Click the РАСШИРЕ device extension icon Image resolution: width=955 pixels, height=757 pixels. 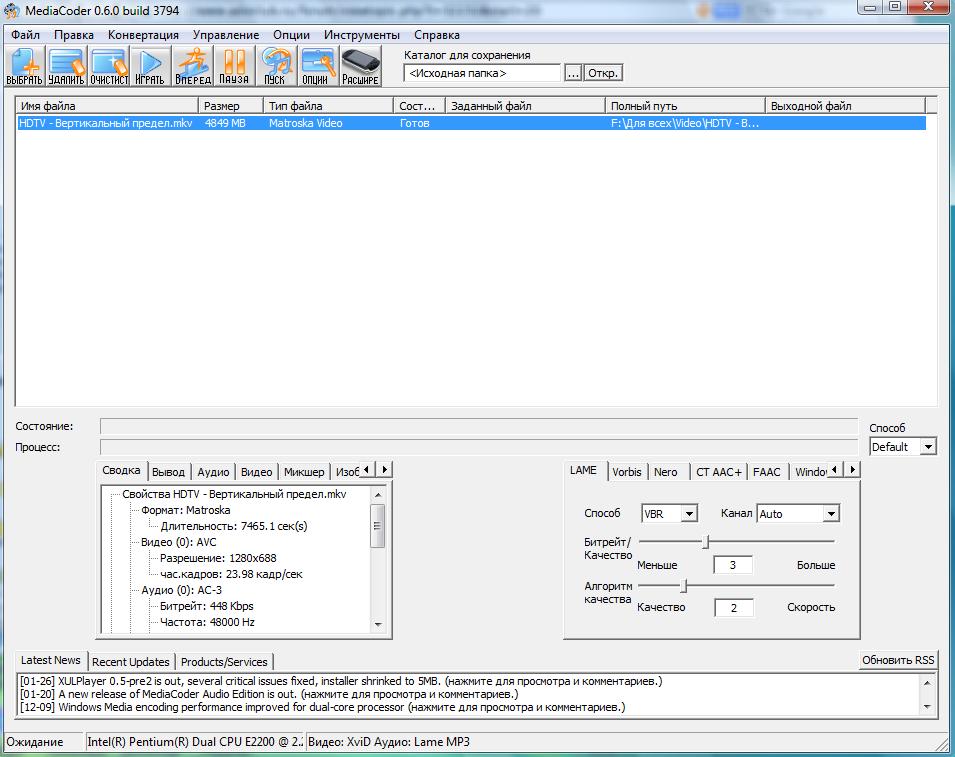click(x=361, y=66)
